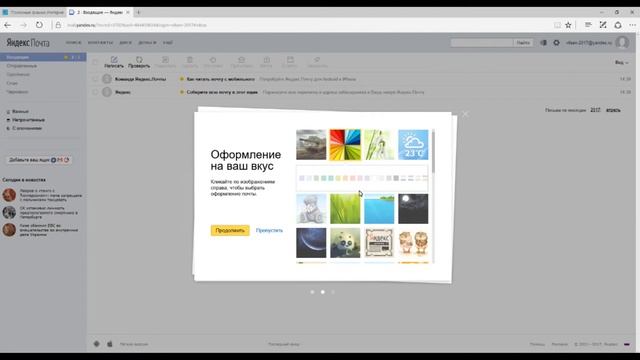Click the Это спам toolbar icon

(x=213, y=60)
